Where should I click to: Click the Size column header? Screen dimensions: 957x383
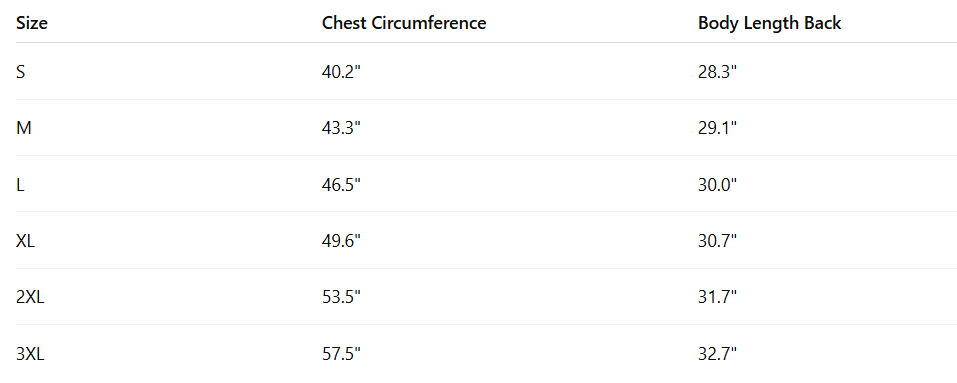coord(32,23)
